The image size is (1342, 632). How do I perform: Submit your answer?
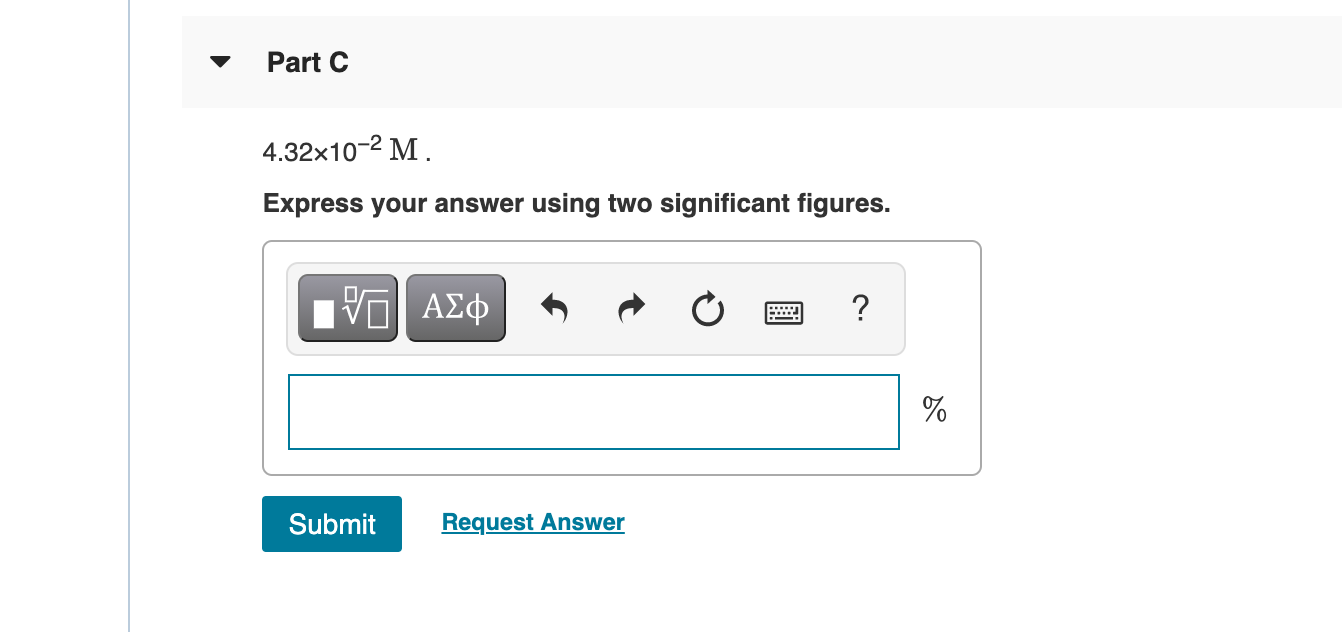331,523
